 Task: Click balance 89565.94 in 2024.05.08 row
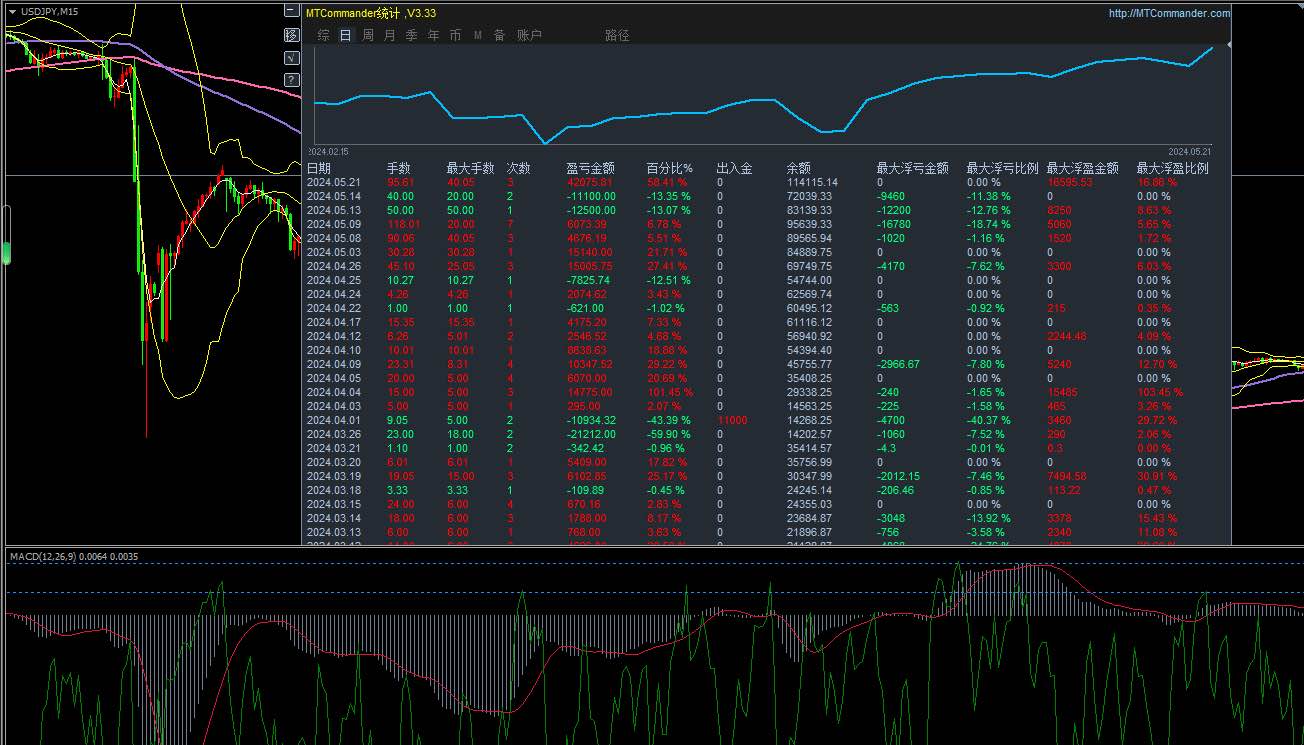[809, 238]
